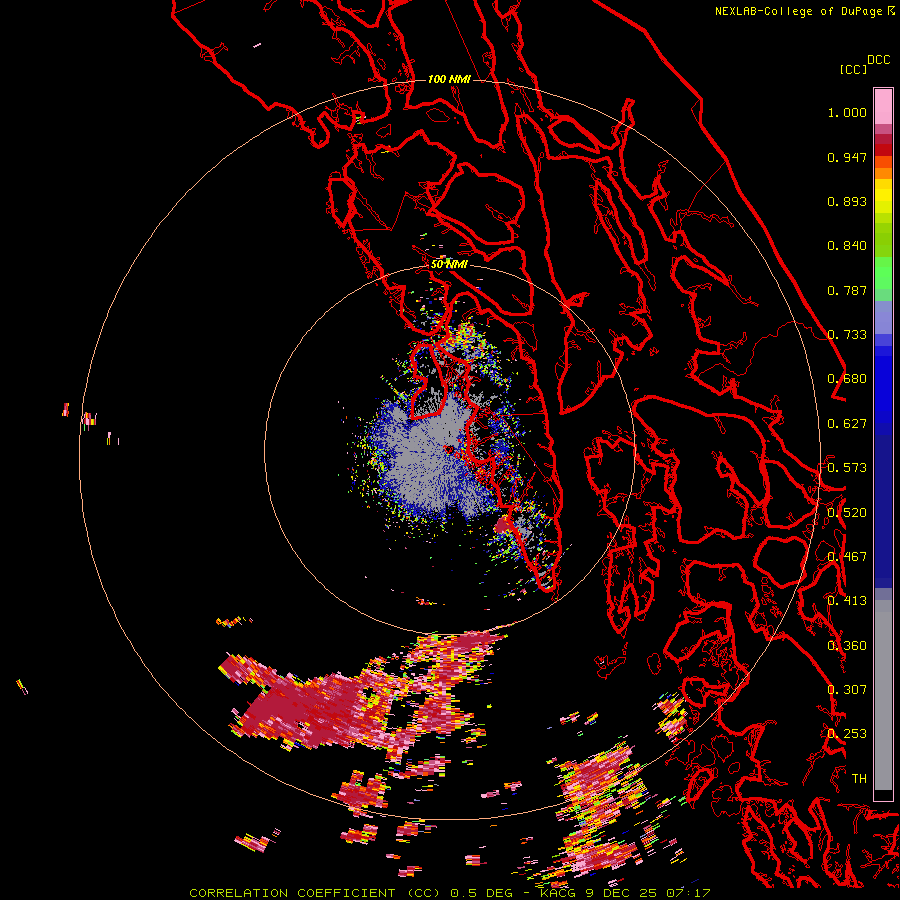The width and height of the screenshot is (900, 900).
Task: Click the 100 NMI range ring label
Action: pos(449,79)
